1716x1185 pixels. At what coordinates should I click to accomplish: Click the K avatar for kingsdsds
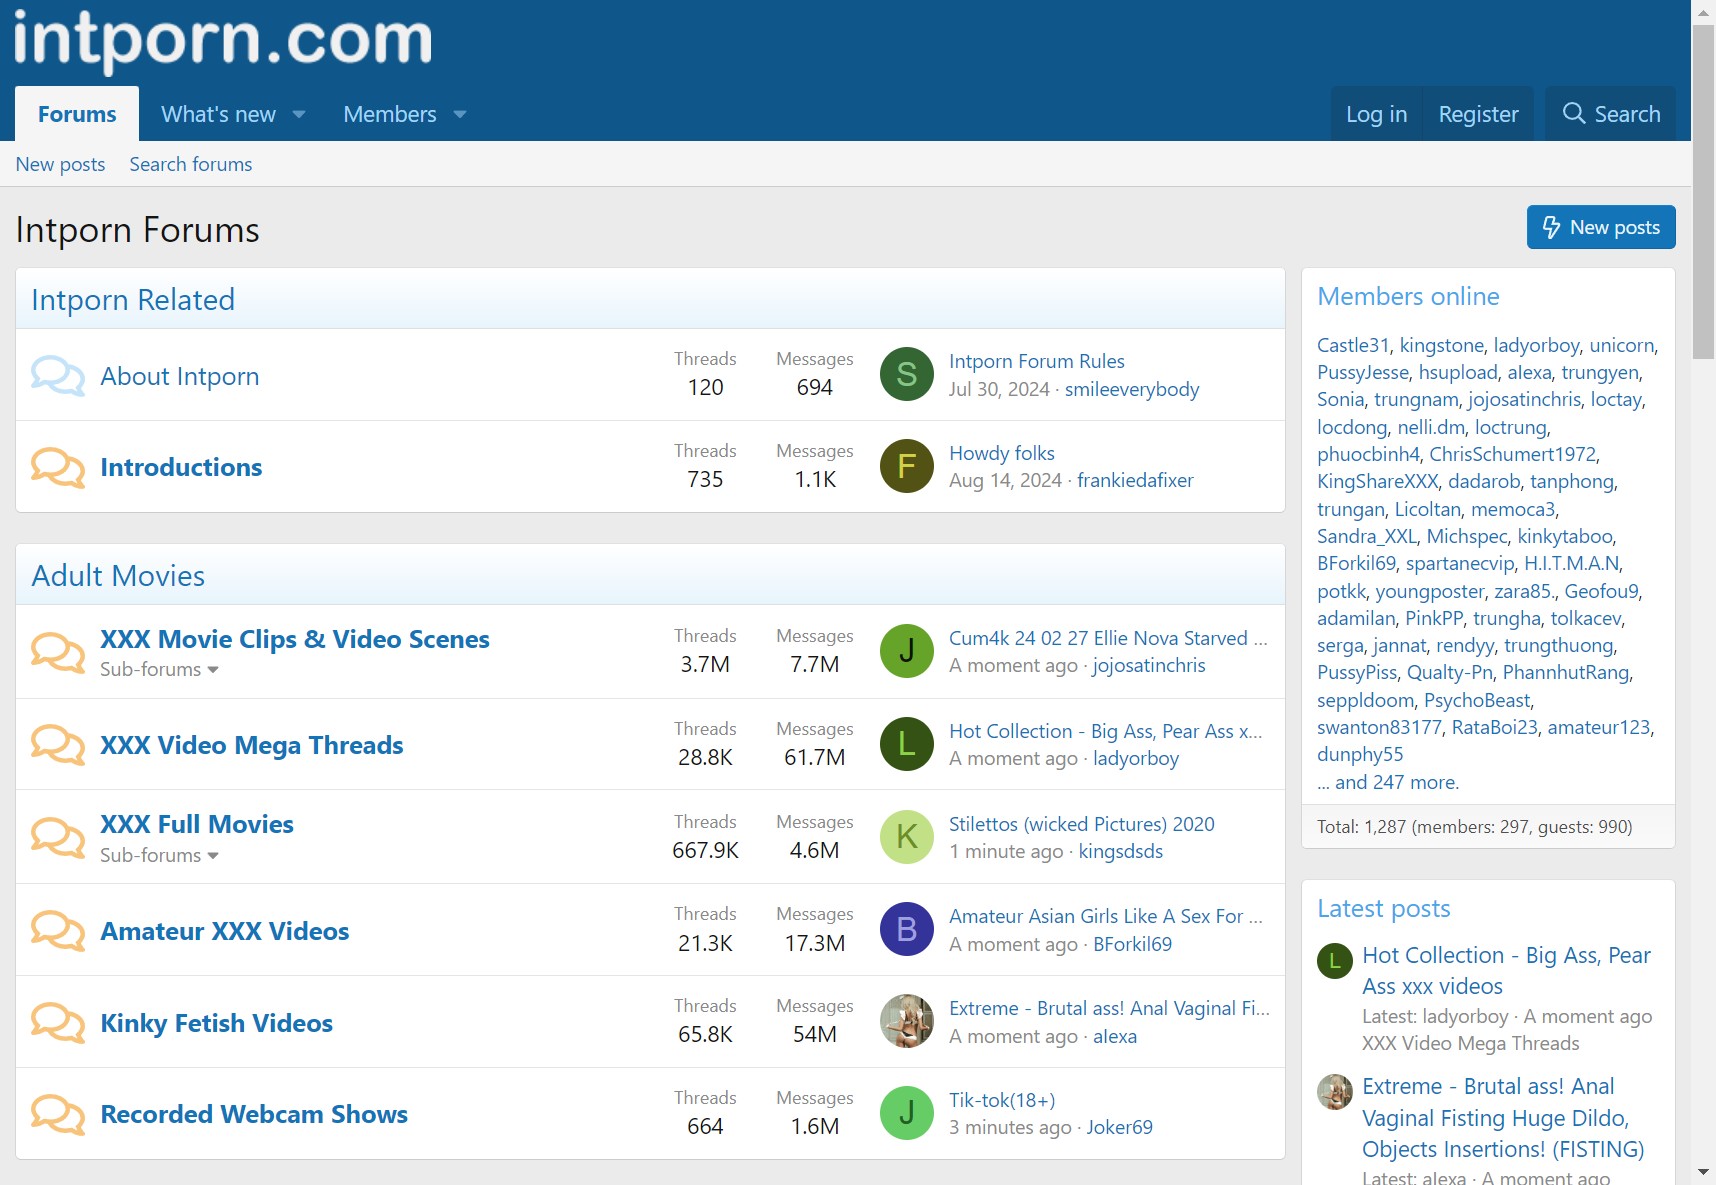(906, 837)
